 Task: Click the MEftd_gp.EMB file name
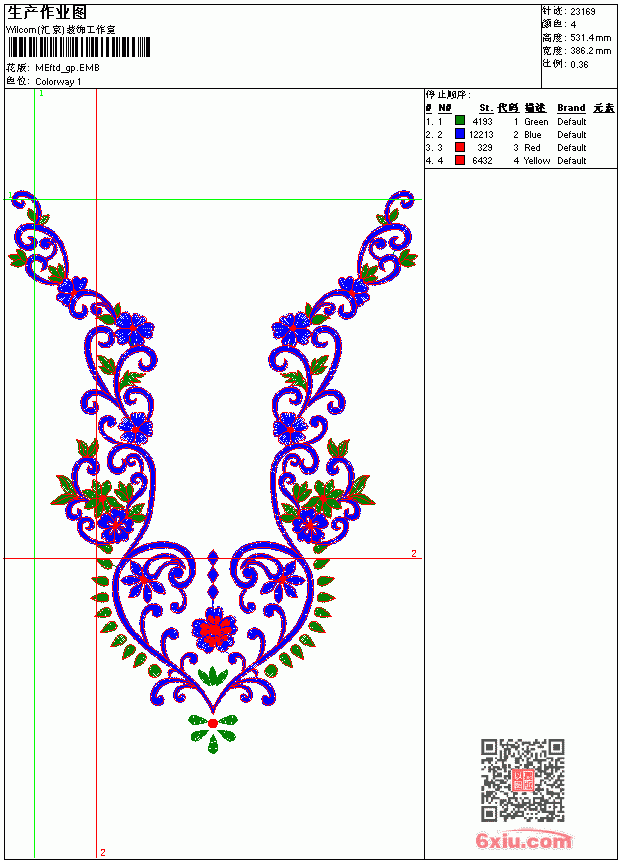click(67, 68)
